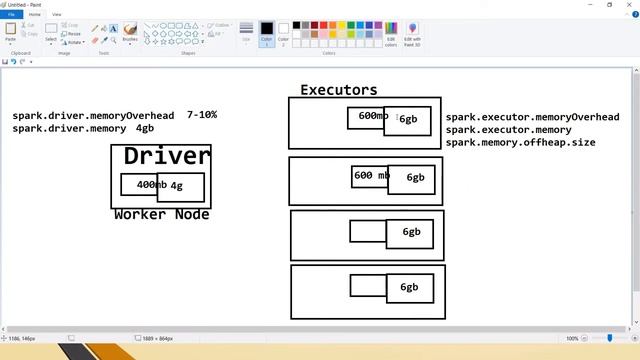Viewport: 640px width, 360px height.
Task: Click the Resize button
Action: (71, 34)
